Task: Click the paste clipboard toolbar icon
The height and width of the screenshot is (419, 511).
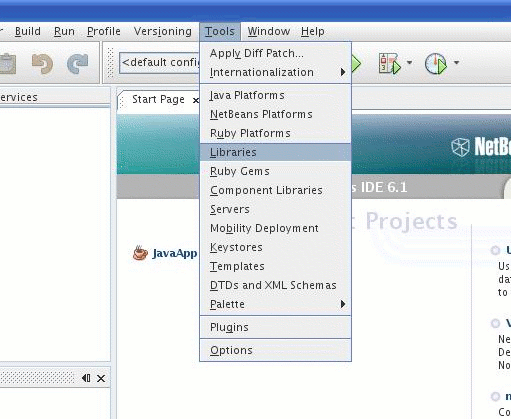Action: tap(8, 63)
